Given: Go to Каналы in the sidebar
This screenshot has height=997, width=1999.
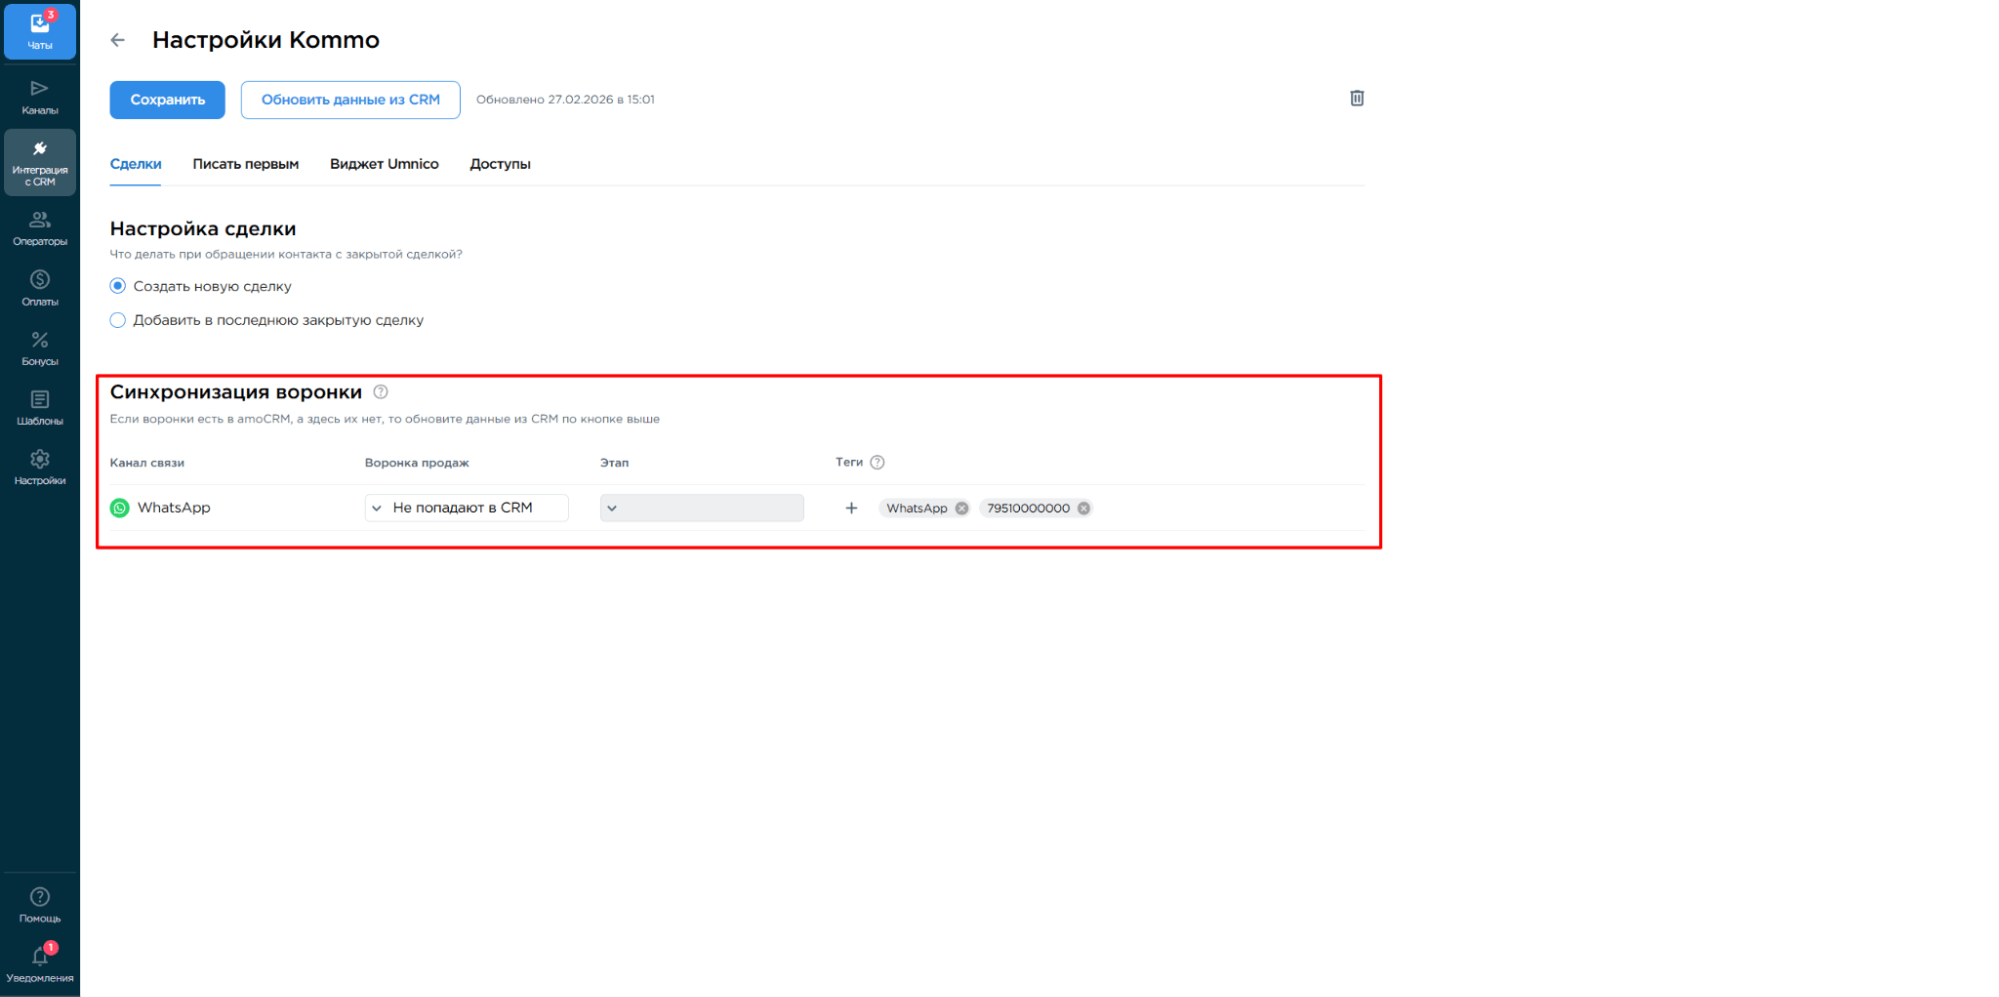Looking at the screenshot, I should [x=40, y=97].
